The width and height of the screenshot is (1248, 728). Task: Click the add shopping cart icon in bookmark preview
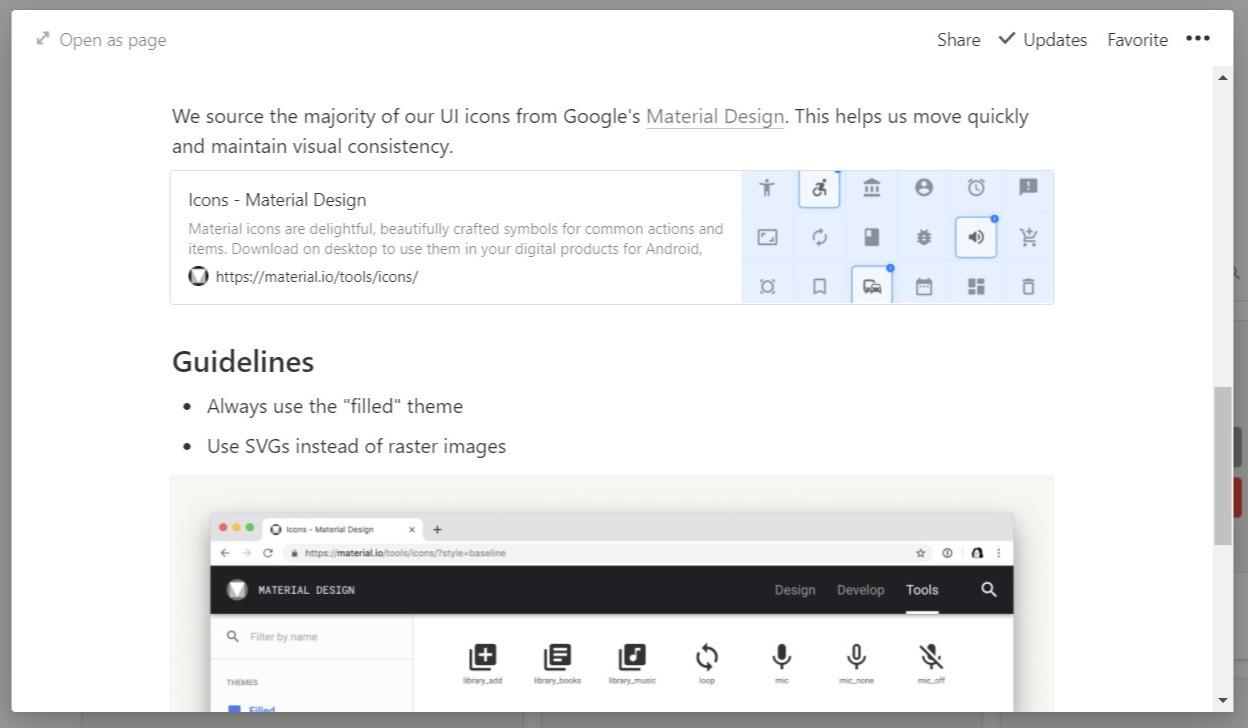click(1028, 237)
